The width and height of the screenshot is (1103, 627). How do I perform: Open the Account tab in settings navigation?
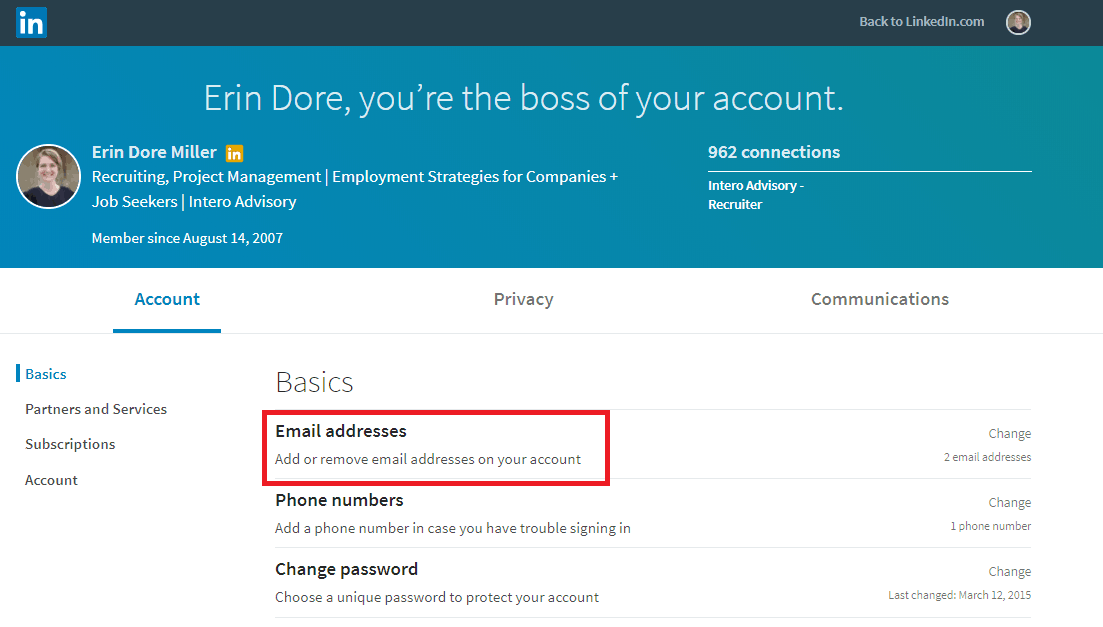click(x=166, y=299)
